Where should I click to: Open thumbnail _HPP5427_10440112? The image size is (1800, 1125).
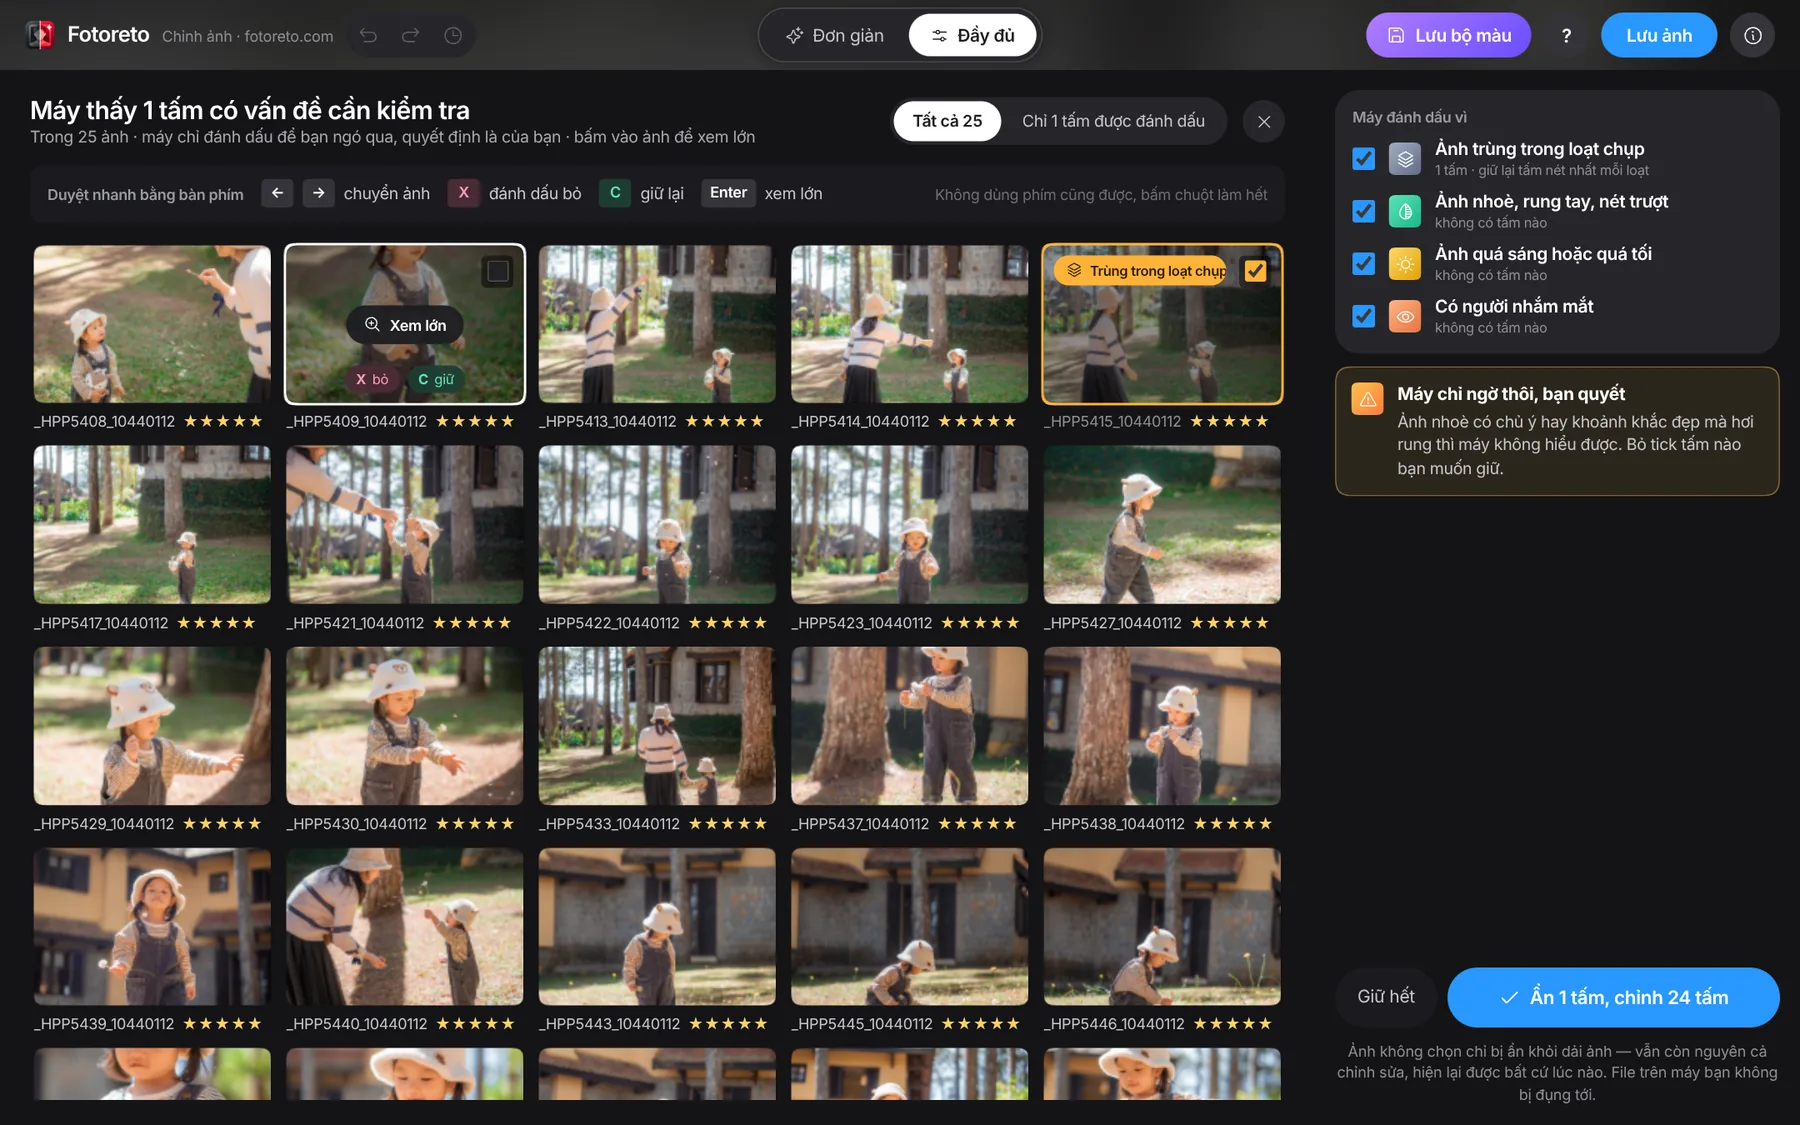1162,525
